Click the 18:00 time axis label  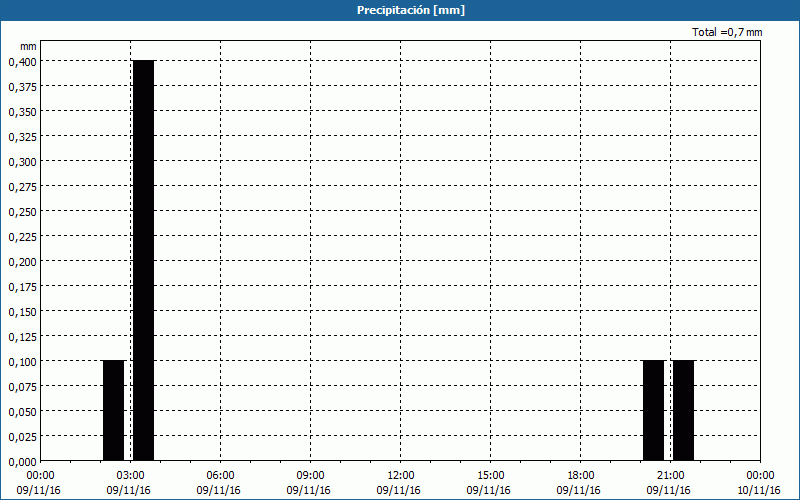581,476
